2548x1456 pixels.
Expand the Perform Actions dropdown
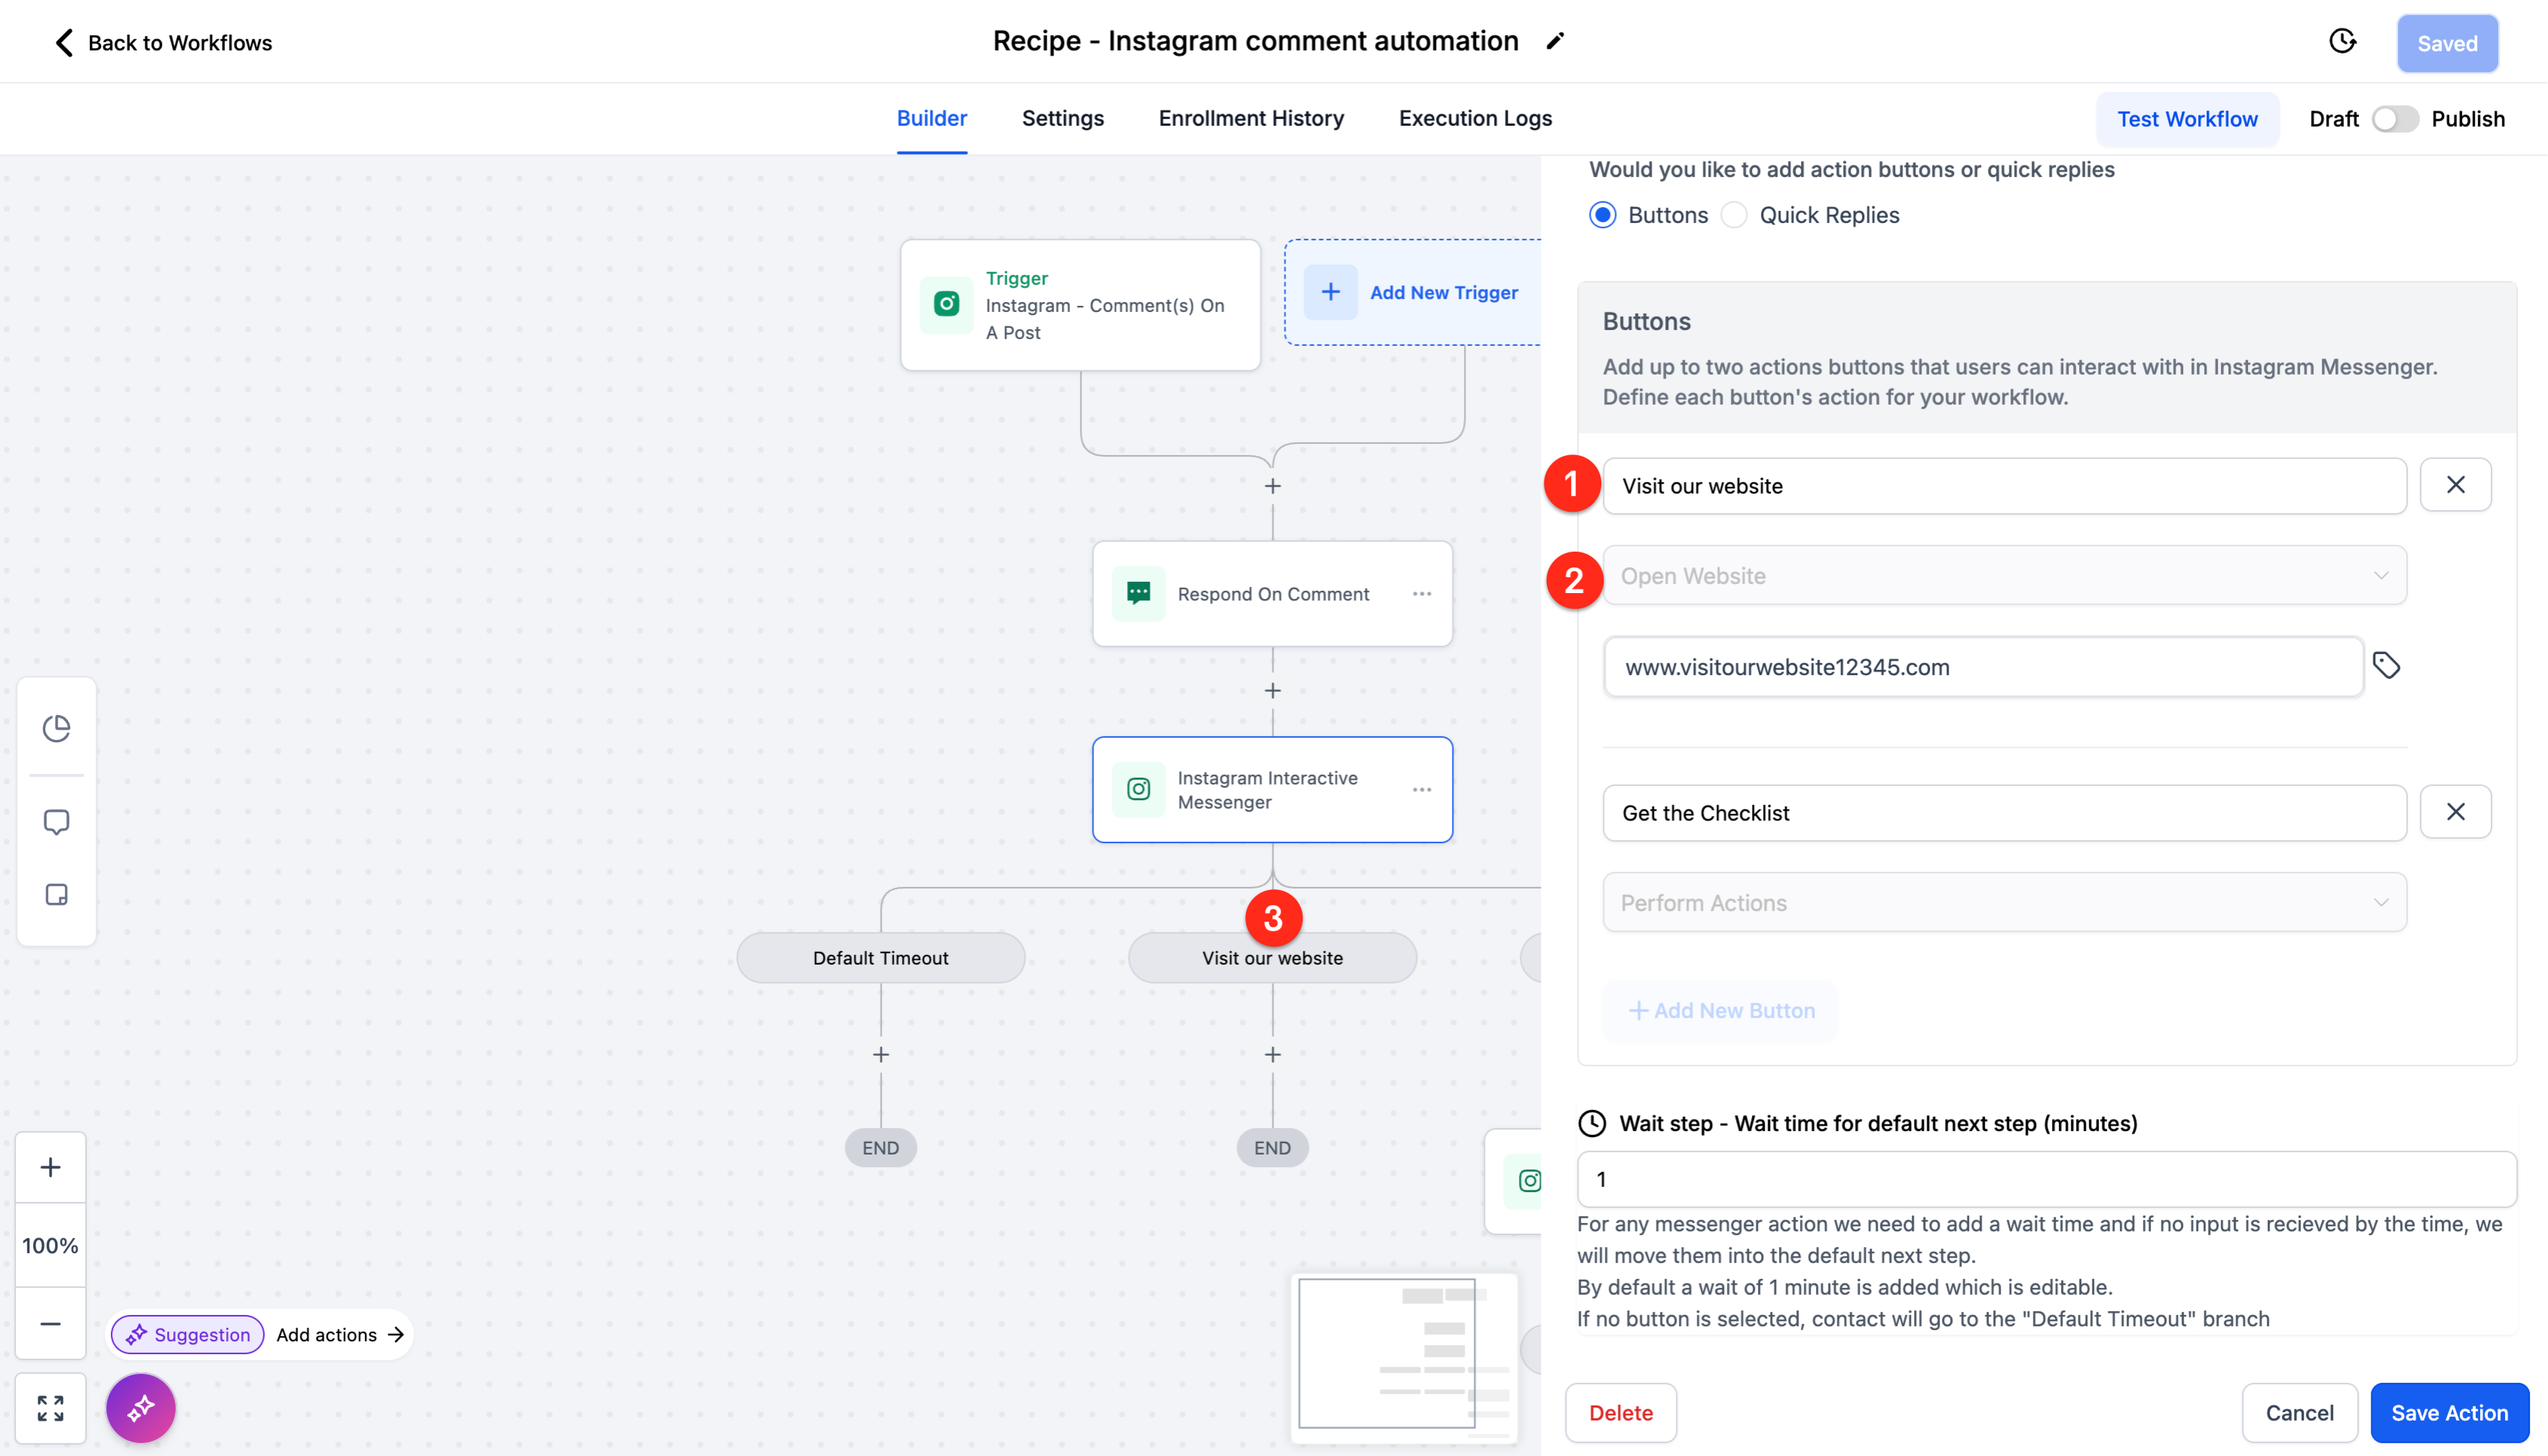tap(2004, 903)
